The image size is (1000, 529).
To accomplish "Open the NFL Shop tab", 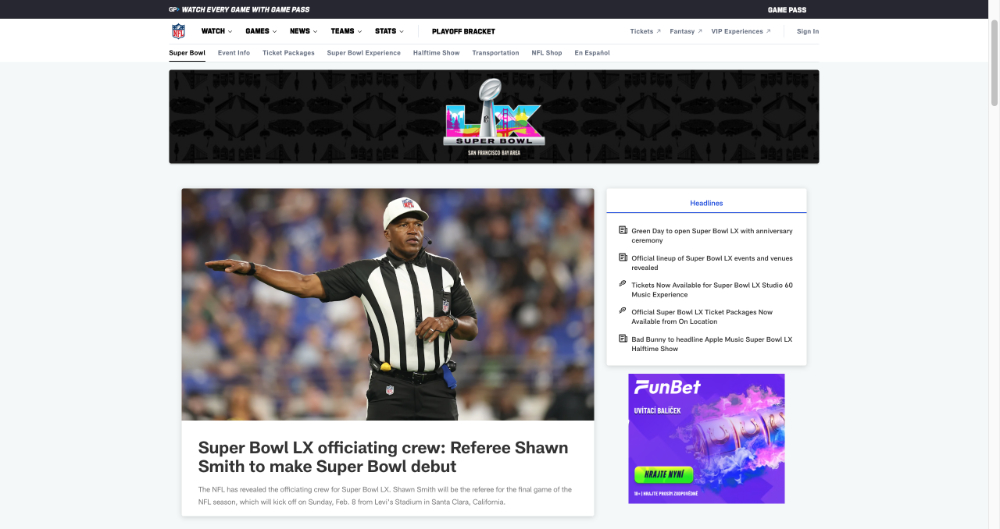I will (547, 53).
